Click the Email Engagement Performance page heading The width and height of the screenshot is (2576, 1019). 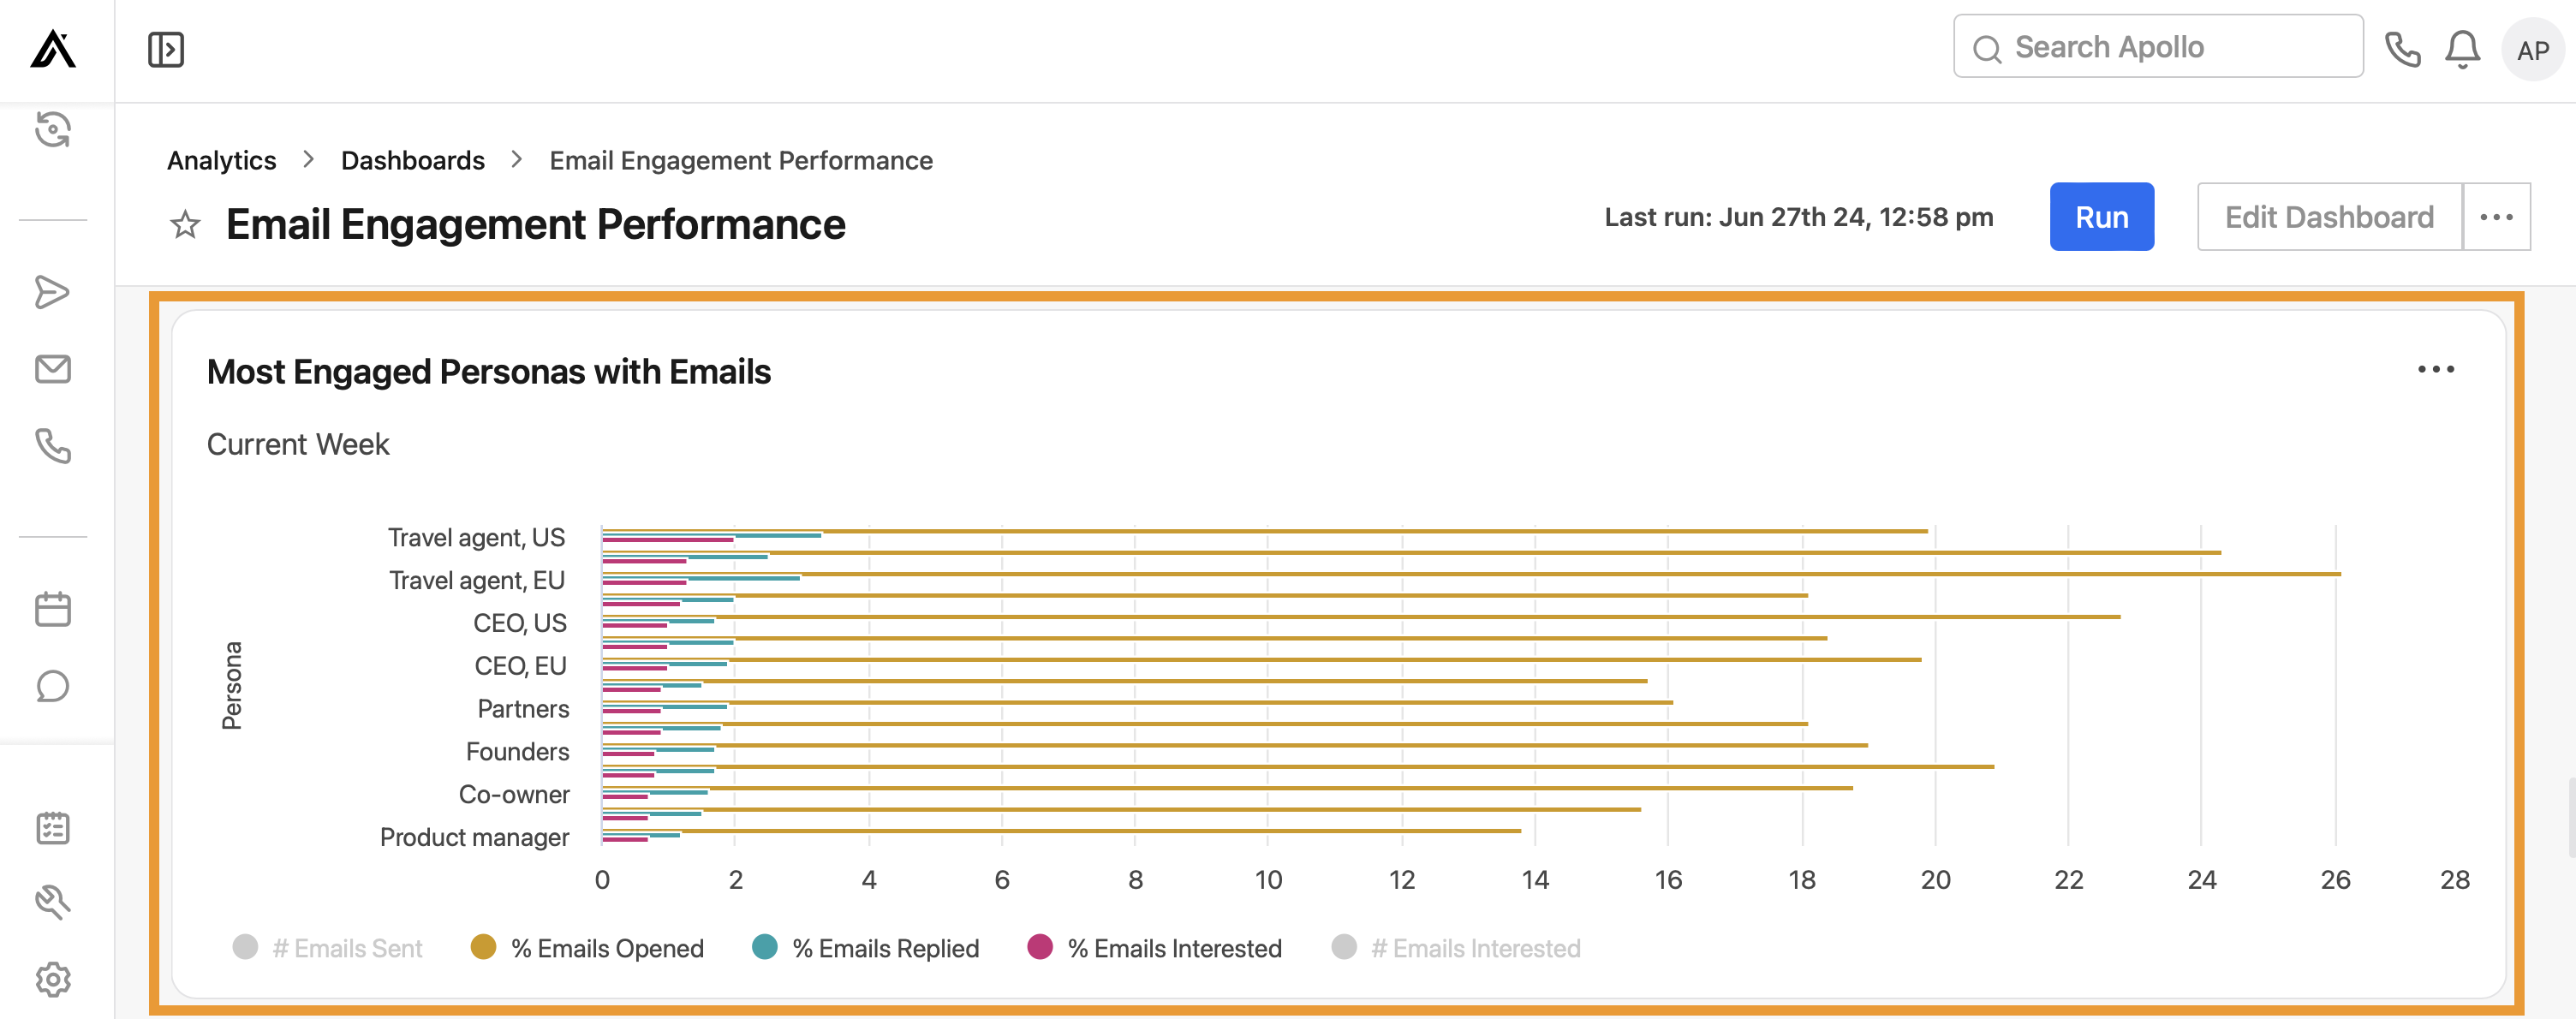coord(535,224)
